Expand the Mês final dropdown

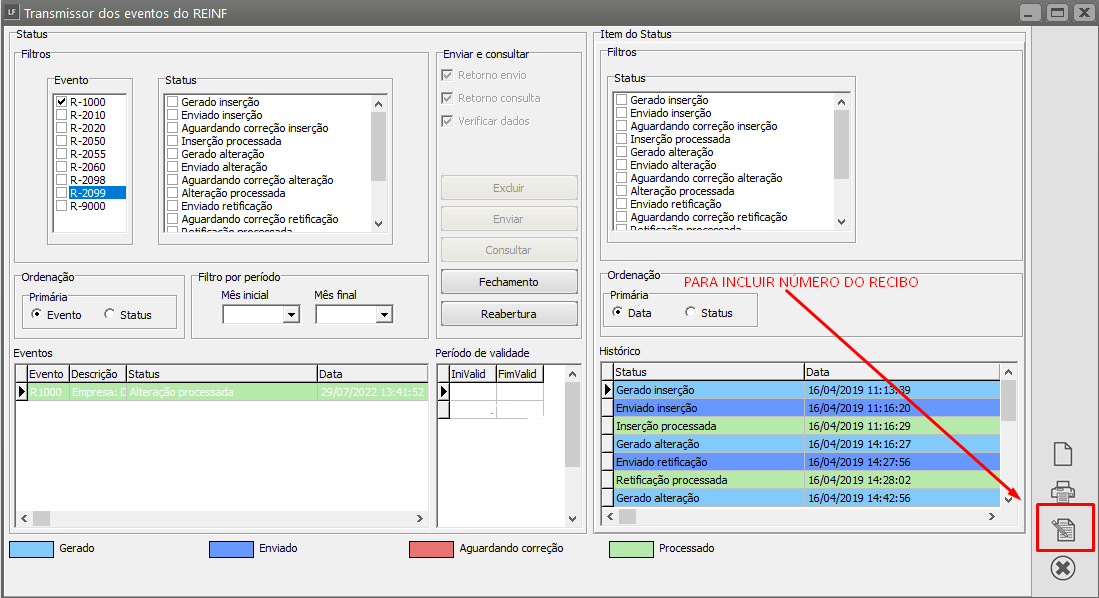click(384, 315)
